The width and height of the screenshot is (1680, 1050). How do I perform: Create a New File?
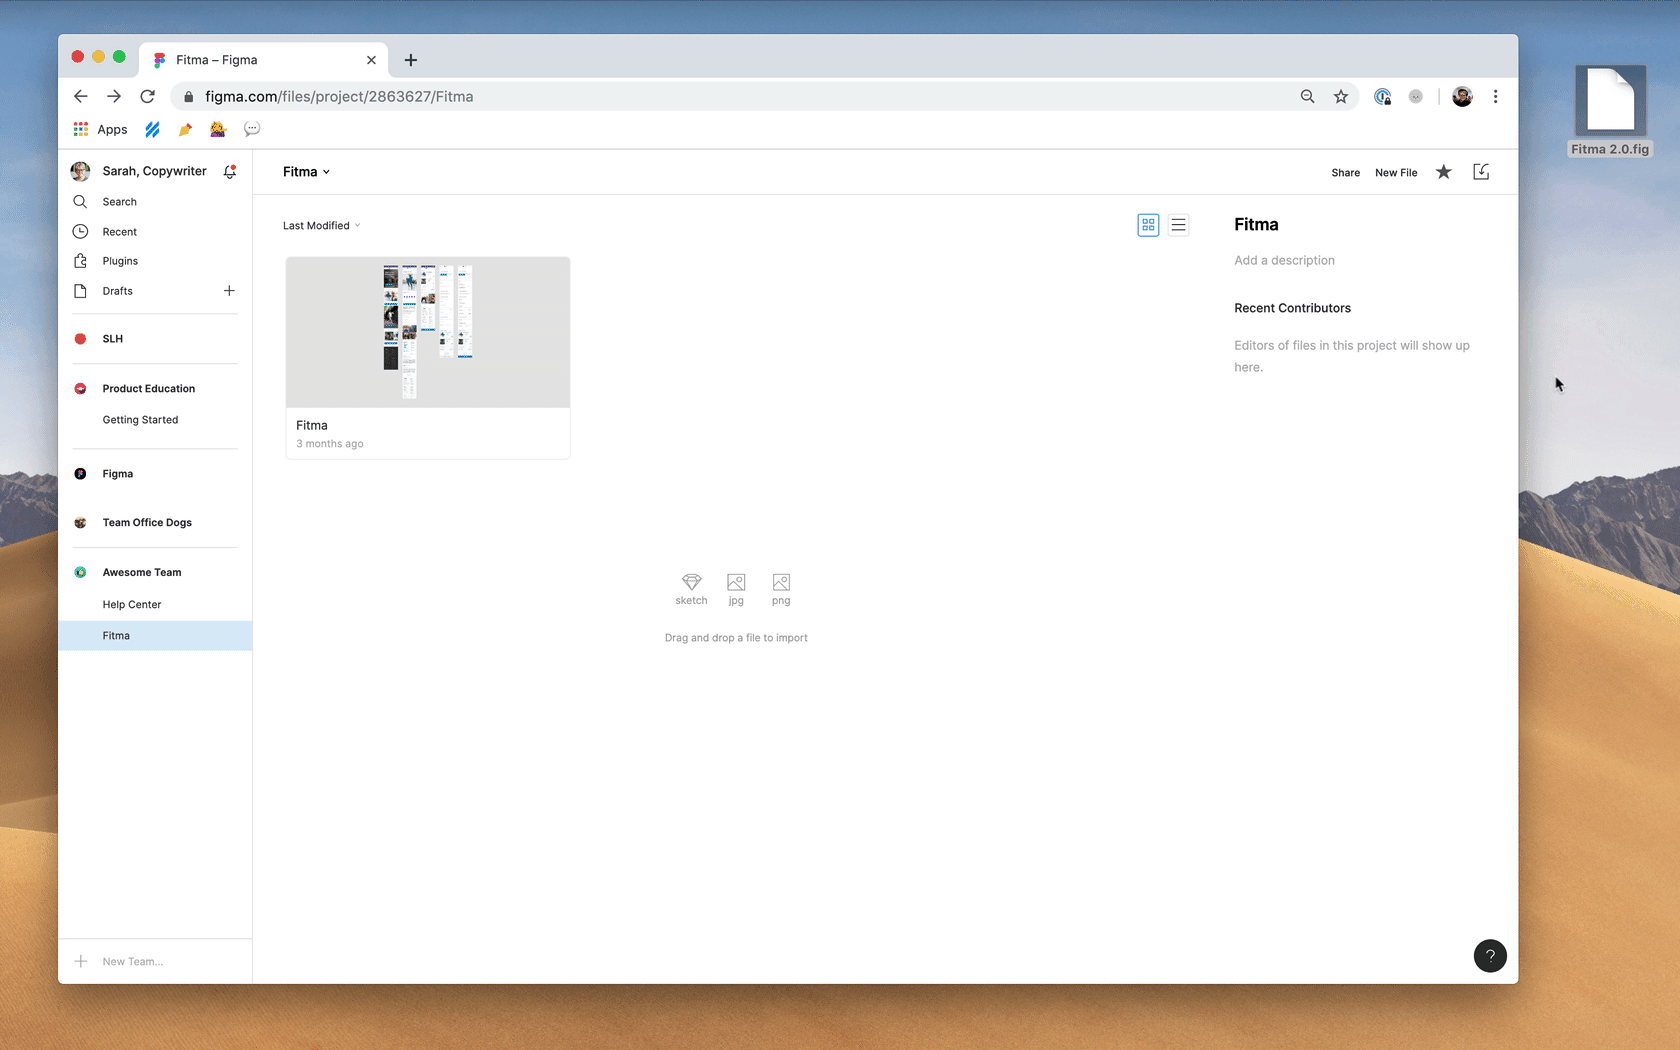[1396, 173]
